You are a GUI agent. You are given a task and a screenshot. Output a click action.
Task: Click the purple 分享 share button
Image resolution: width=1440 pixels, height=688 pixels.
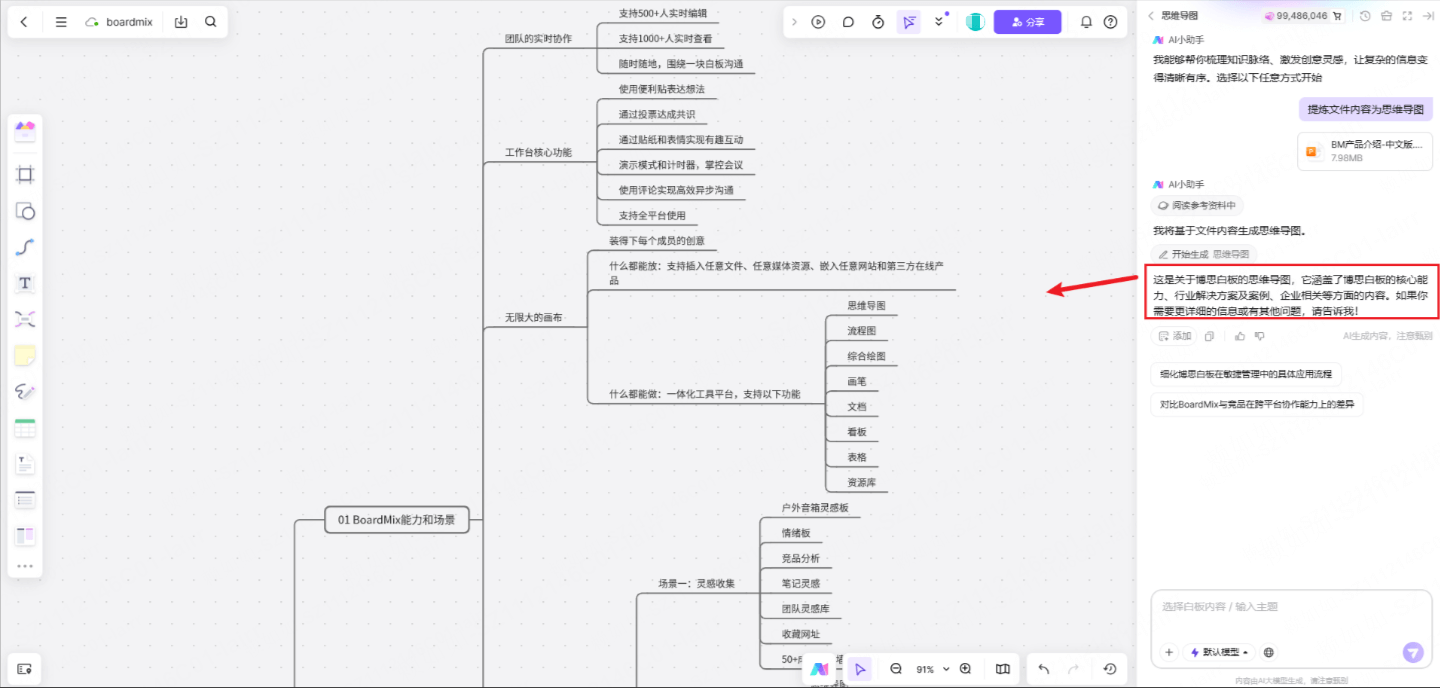point(1027,21)
